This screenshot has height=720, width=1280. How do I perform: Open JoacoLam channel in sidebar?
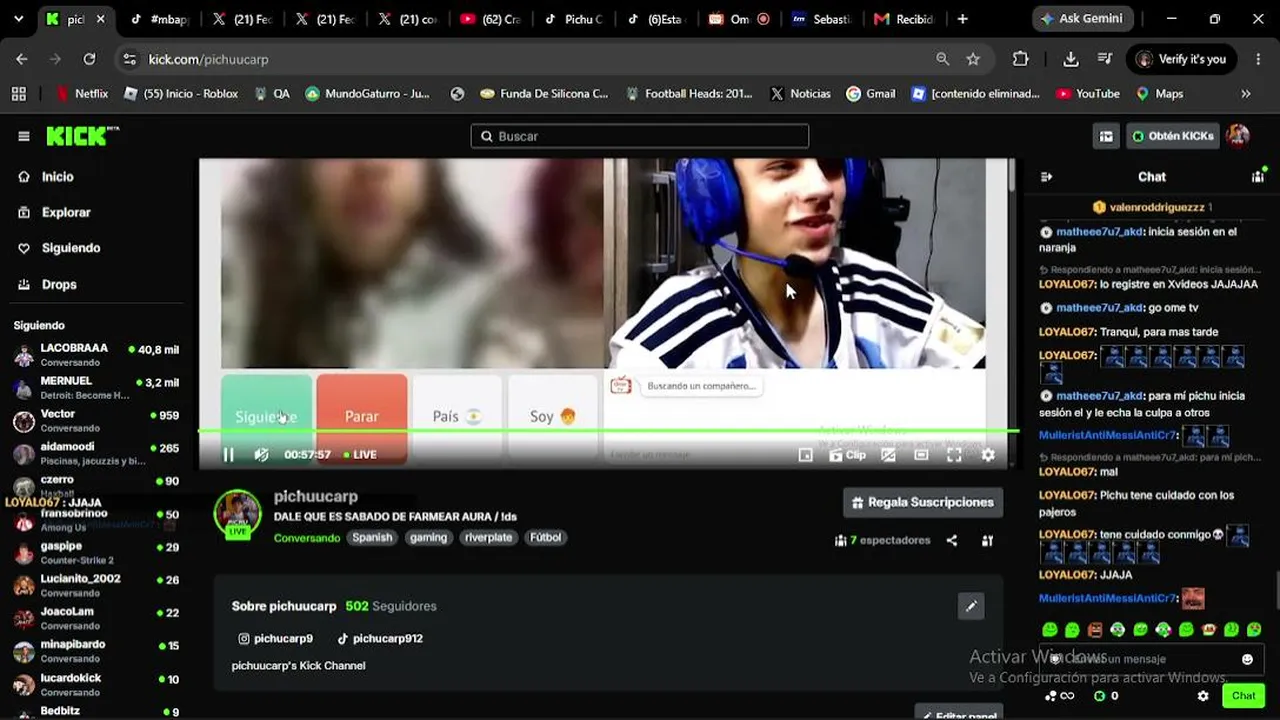96,619
